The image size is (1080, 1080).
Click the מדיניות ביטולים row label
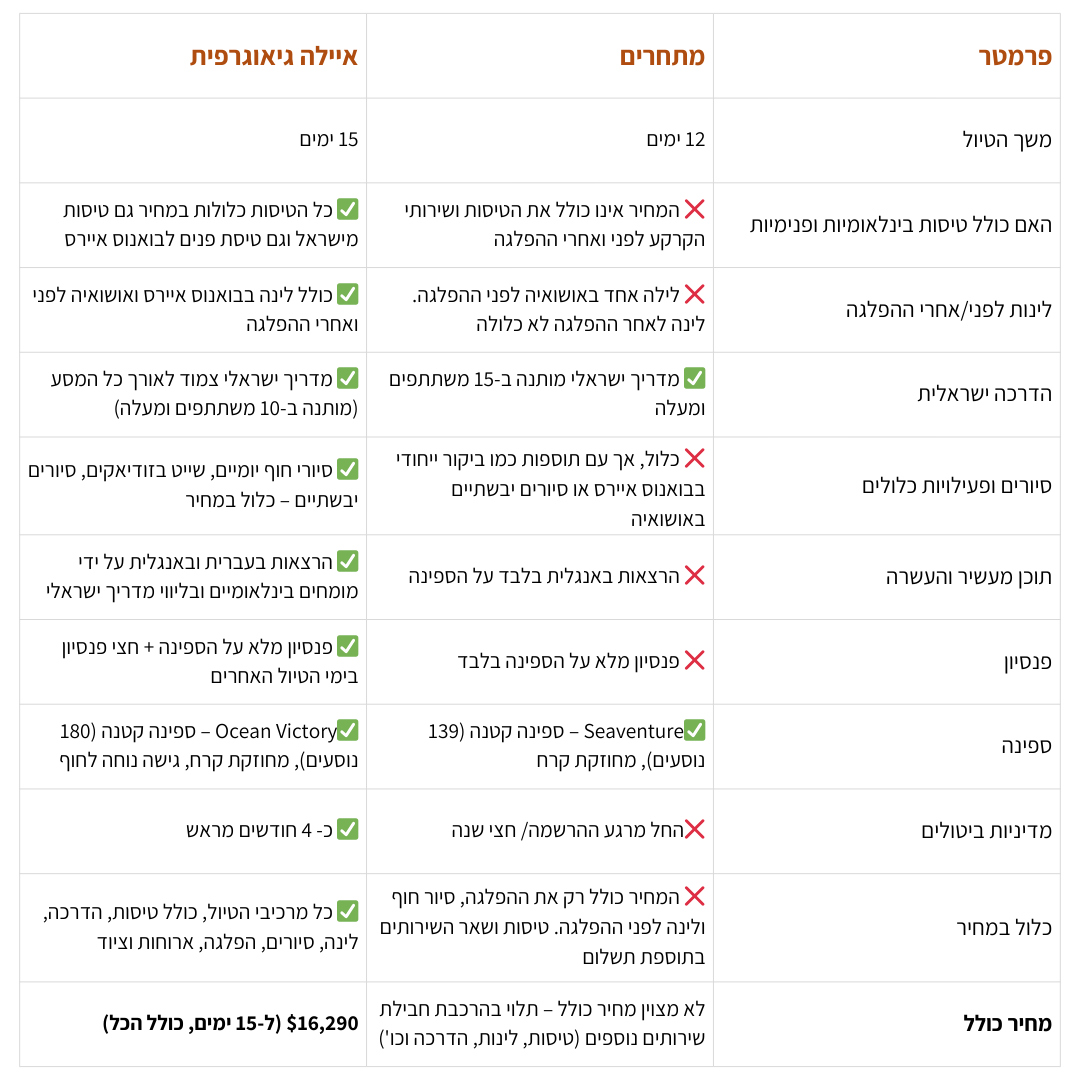[x=987, y=831]
